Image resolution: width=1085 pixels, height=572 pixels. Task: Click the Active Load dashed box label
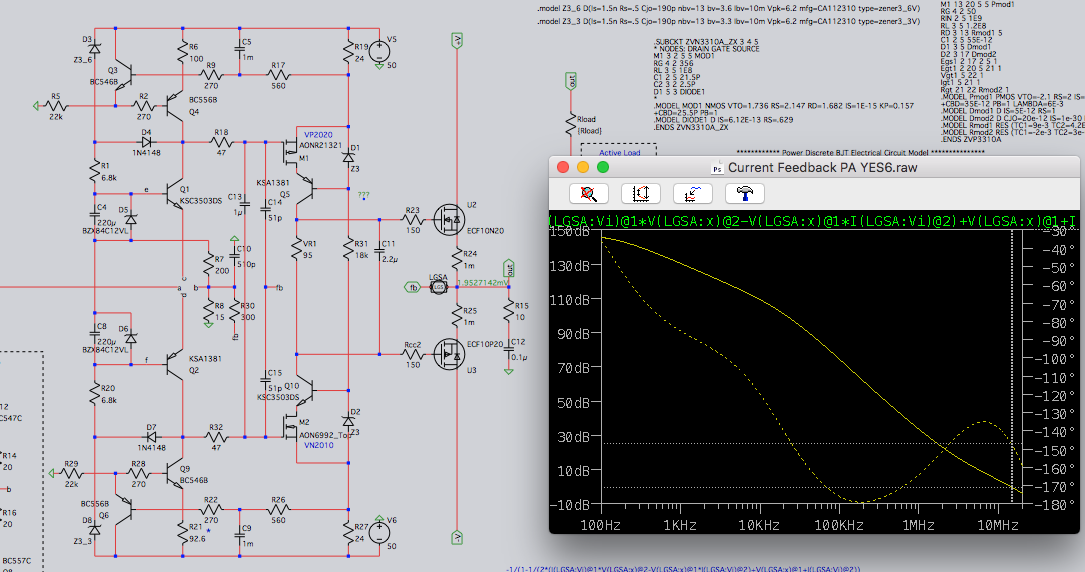click(619, 153)
